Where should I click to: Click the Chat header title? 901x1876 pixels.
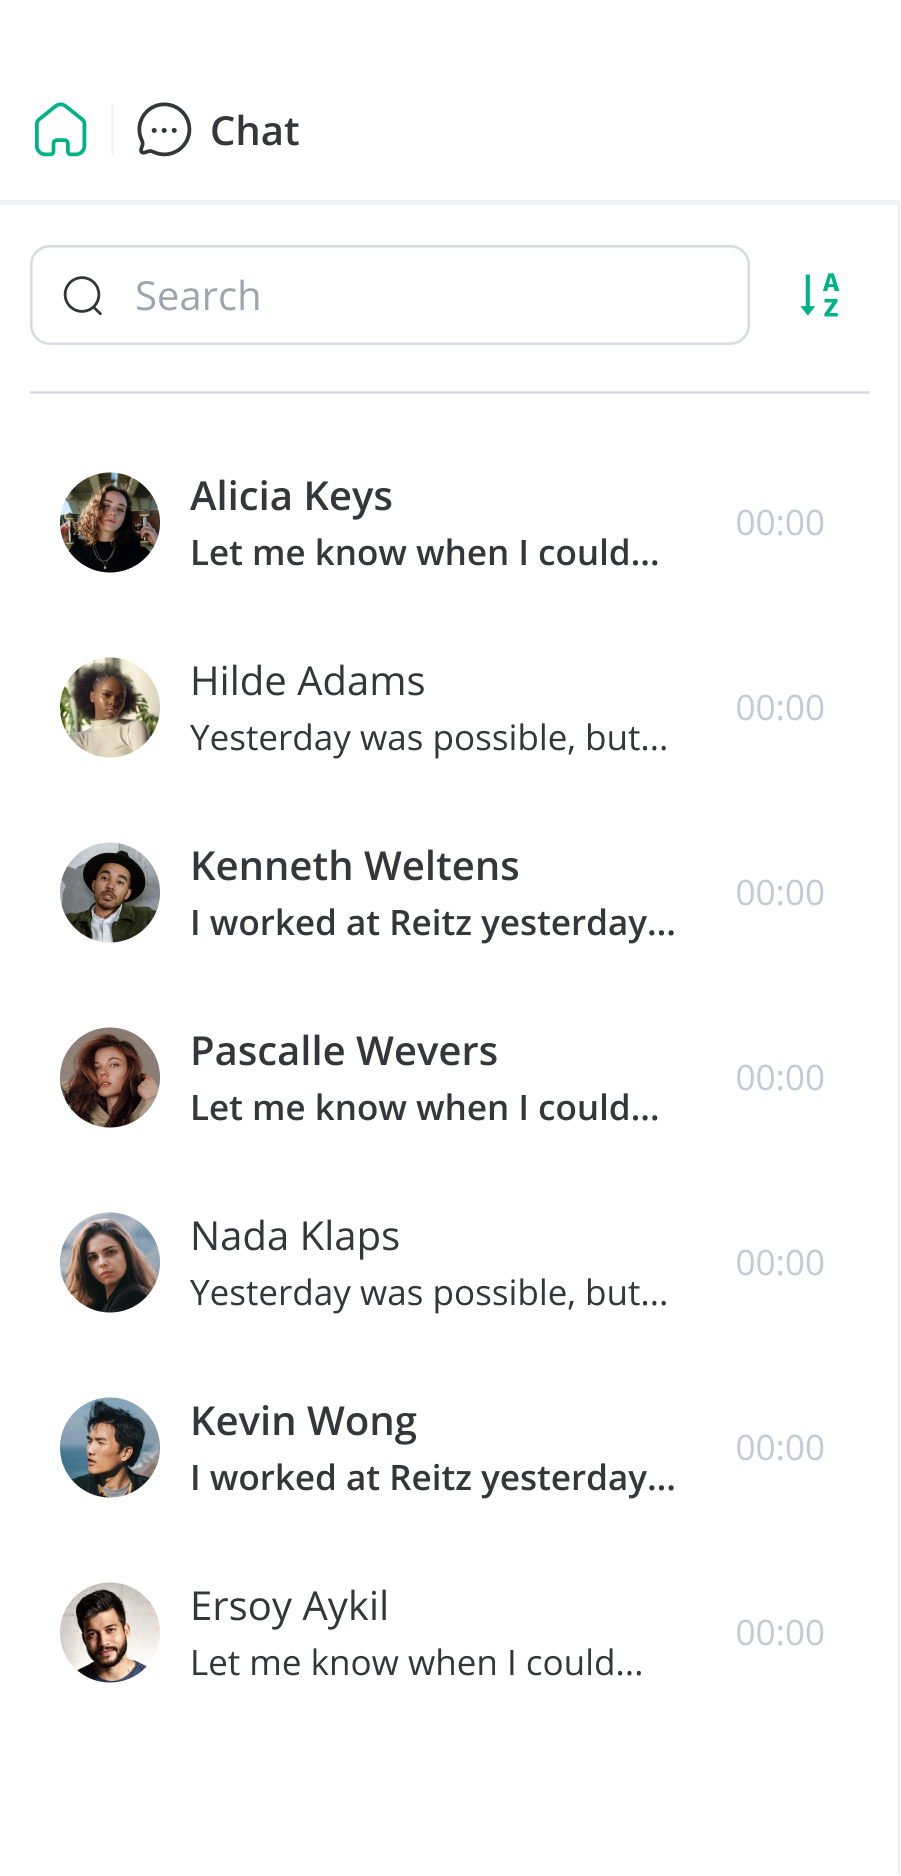[255, 131]
